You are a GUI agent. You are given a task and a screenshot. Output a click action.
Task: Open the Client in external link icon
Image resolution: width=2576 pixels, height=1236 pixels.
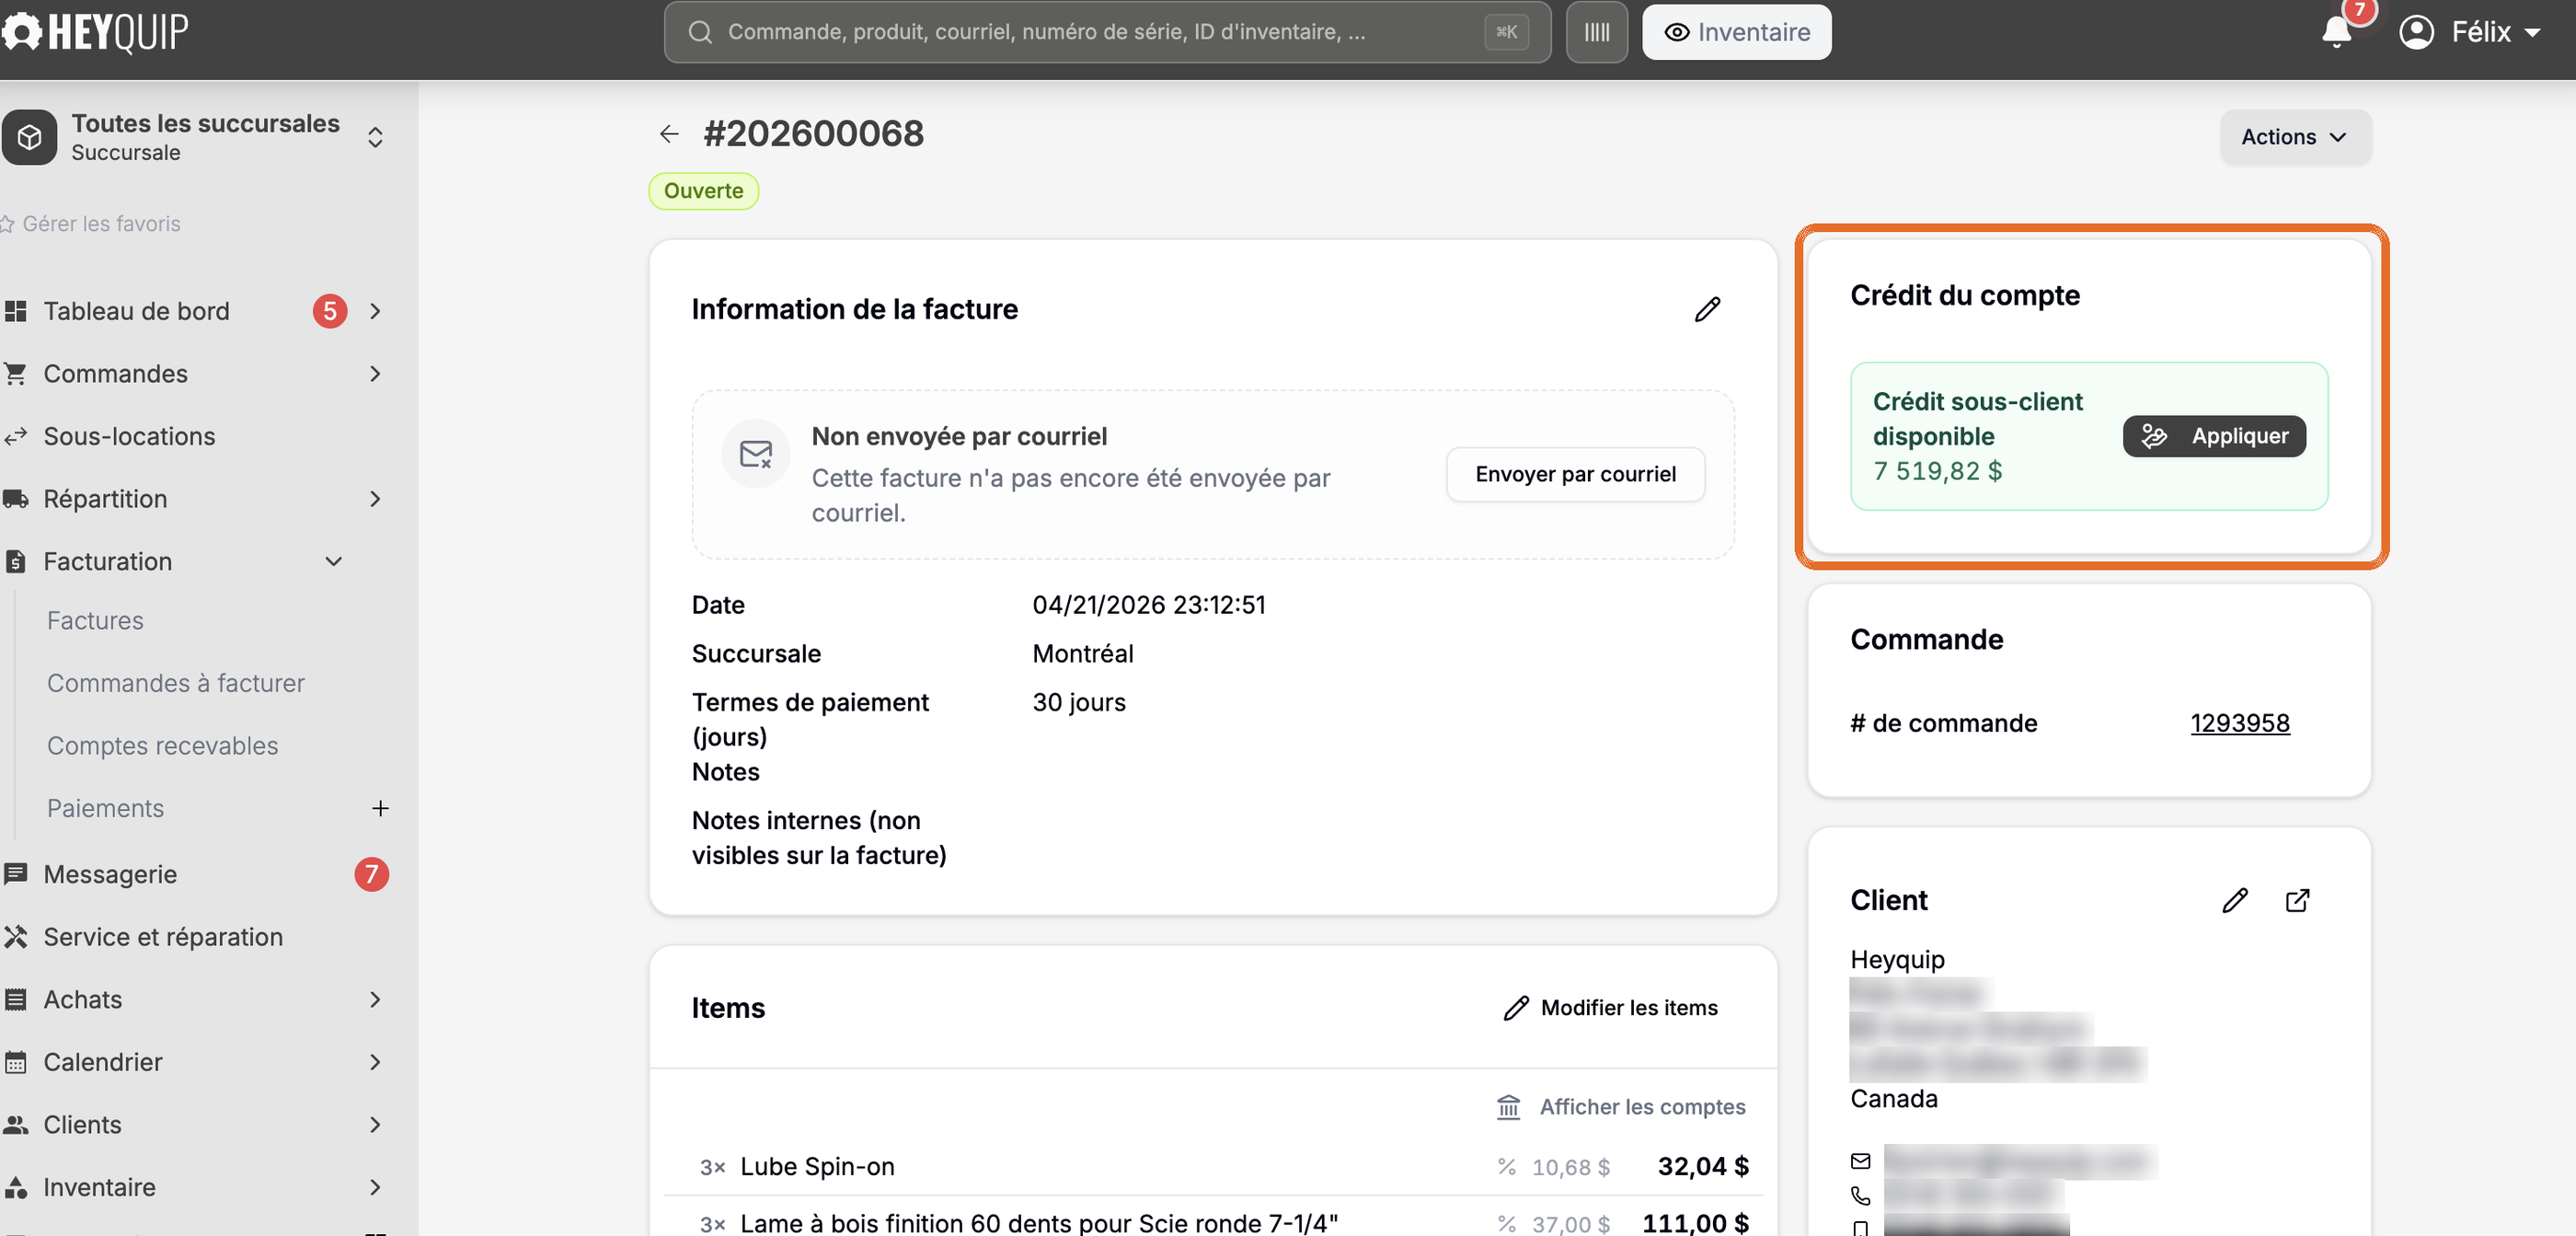2297,900
